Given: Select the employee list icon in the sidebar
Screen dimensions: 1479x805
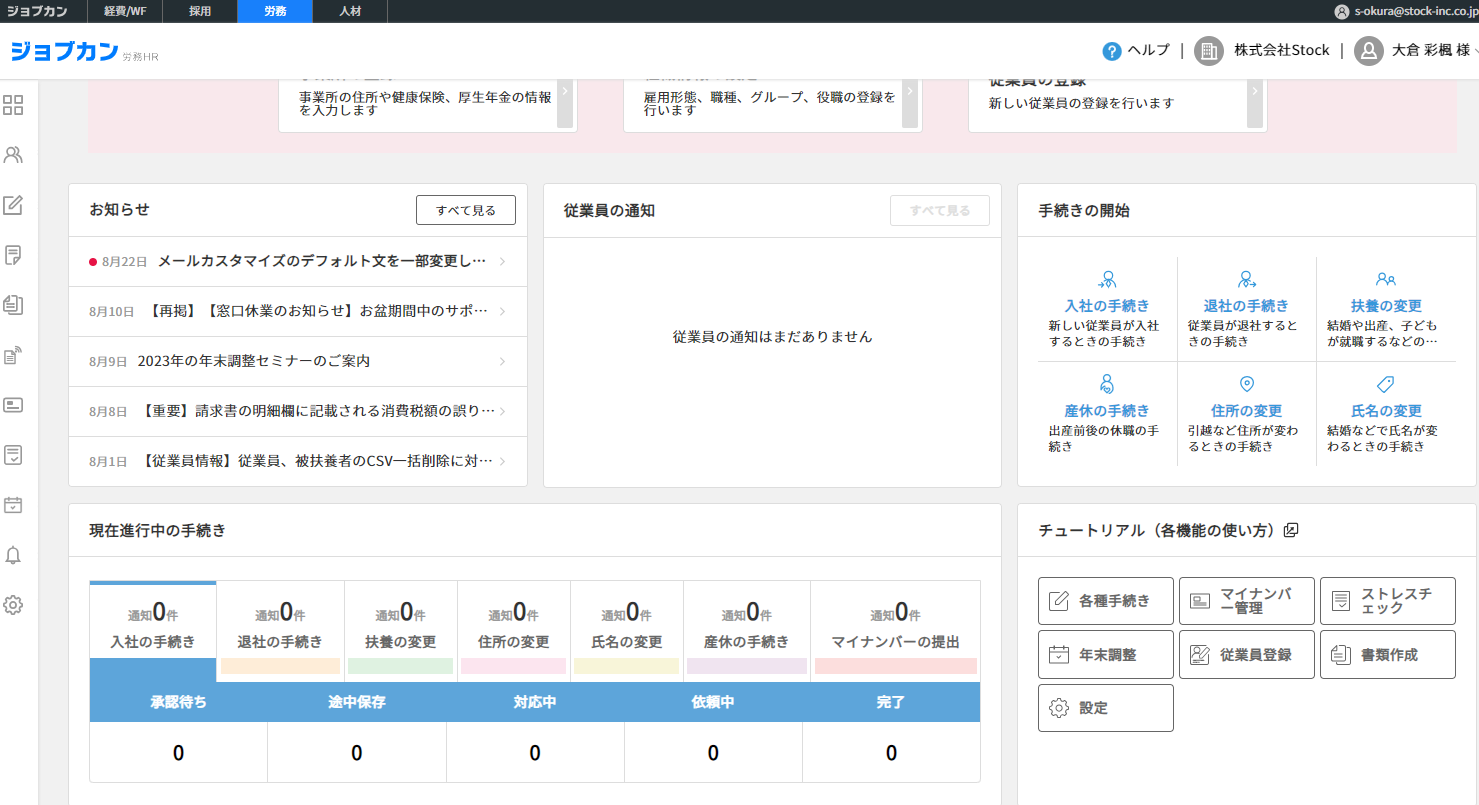Looking at the screenshot, I should pos(13,155).
